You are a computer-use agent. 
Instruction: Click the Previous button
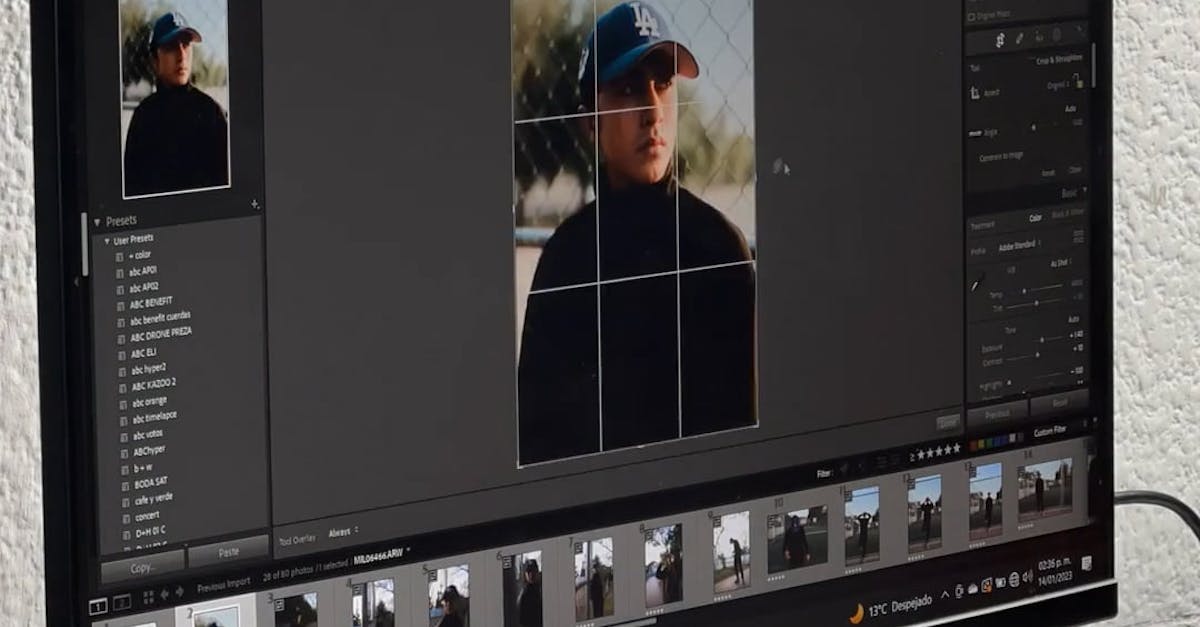(997, 412)
